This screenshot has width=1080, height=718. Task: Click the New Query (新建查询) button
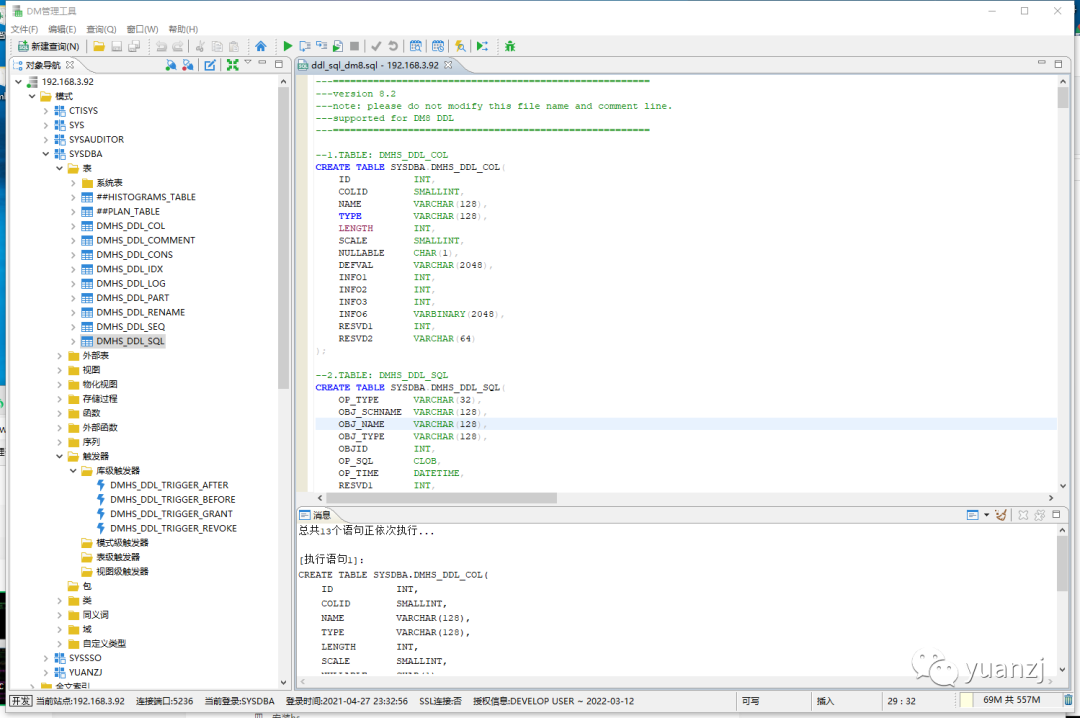click(48, 46)
